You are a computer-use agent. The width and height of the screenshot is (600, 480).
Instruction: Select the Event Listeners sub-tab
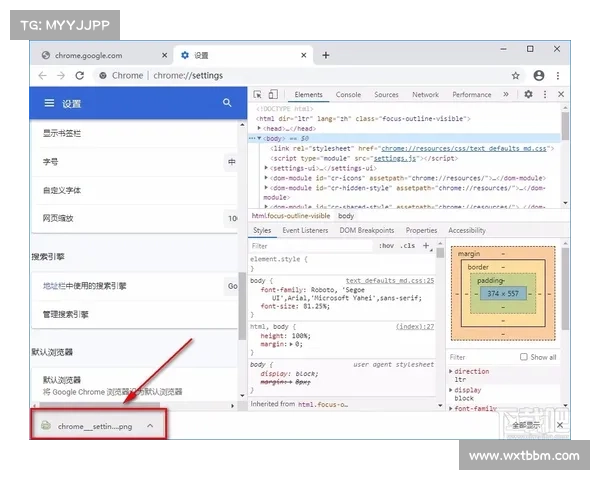305,230
